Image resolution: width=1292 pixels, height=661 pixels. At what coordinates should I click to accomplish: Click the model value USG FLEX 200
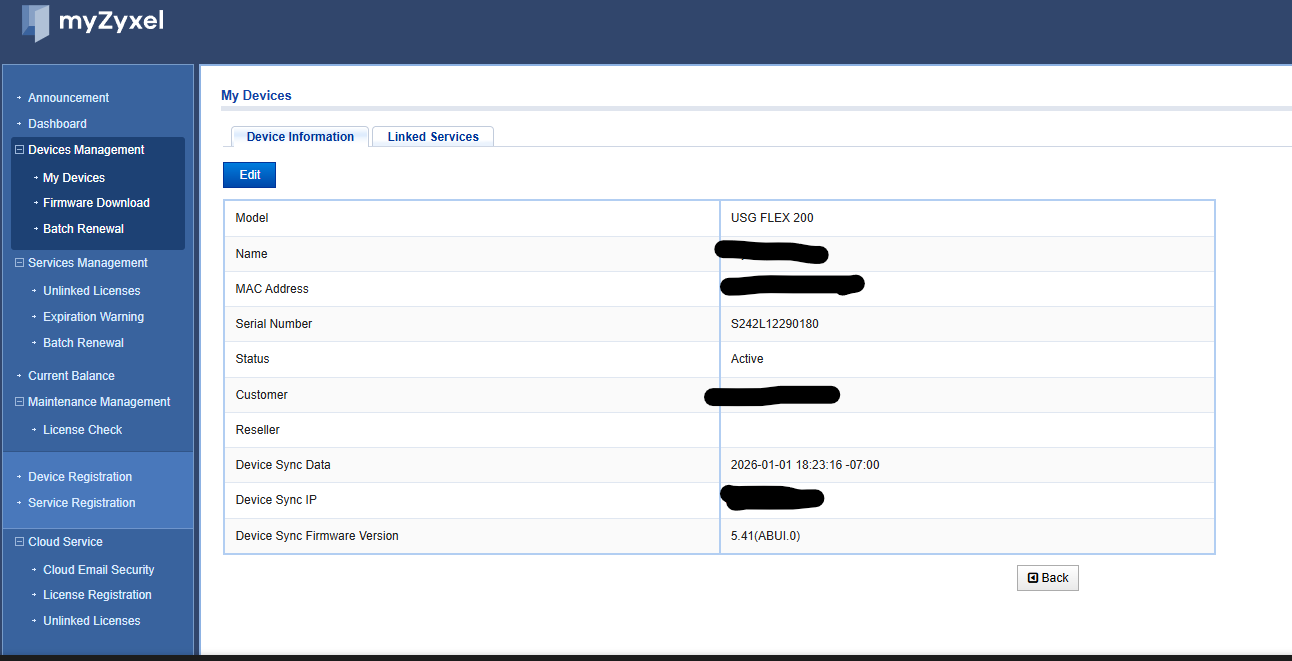772,218
